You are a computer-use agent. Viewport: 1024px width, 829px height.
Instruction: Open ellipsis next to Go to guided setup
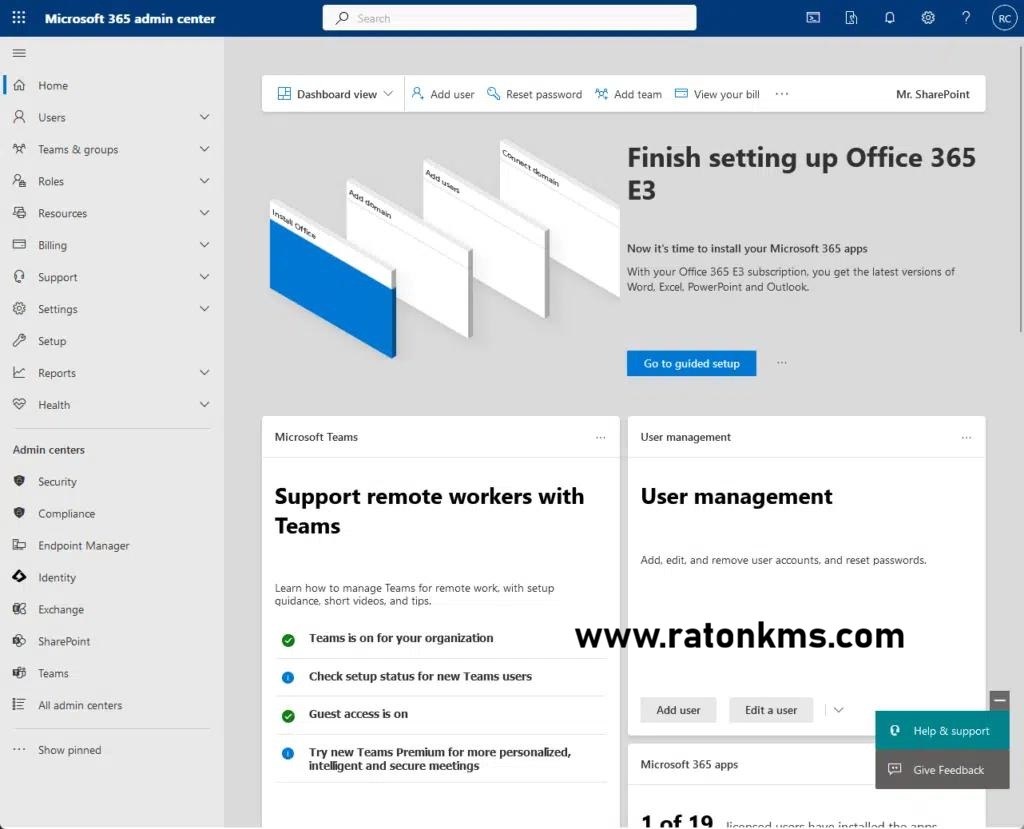[x=782, y=363]
